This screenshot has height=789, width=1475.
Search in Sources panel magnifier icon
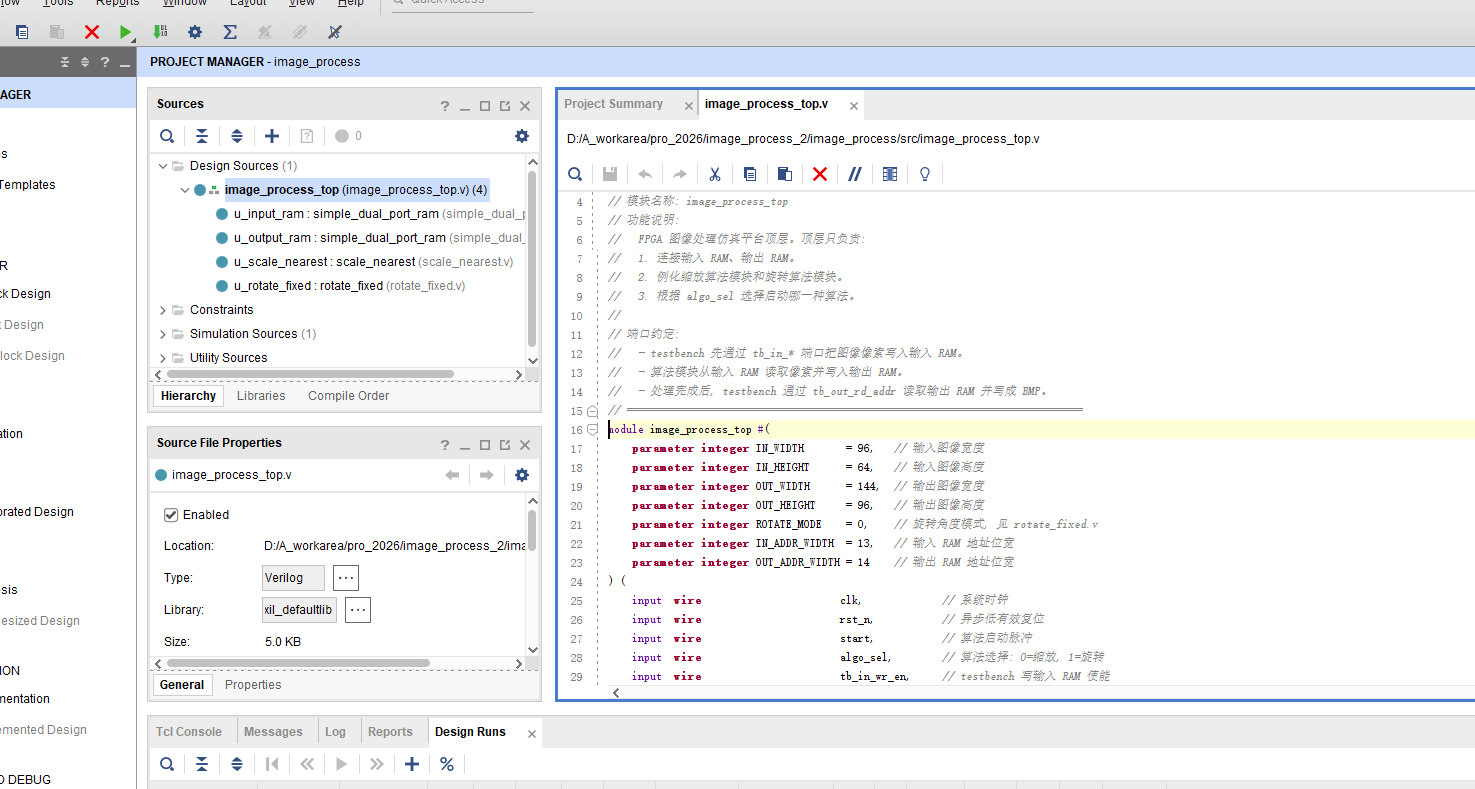click(x=168, y=136)
